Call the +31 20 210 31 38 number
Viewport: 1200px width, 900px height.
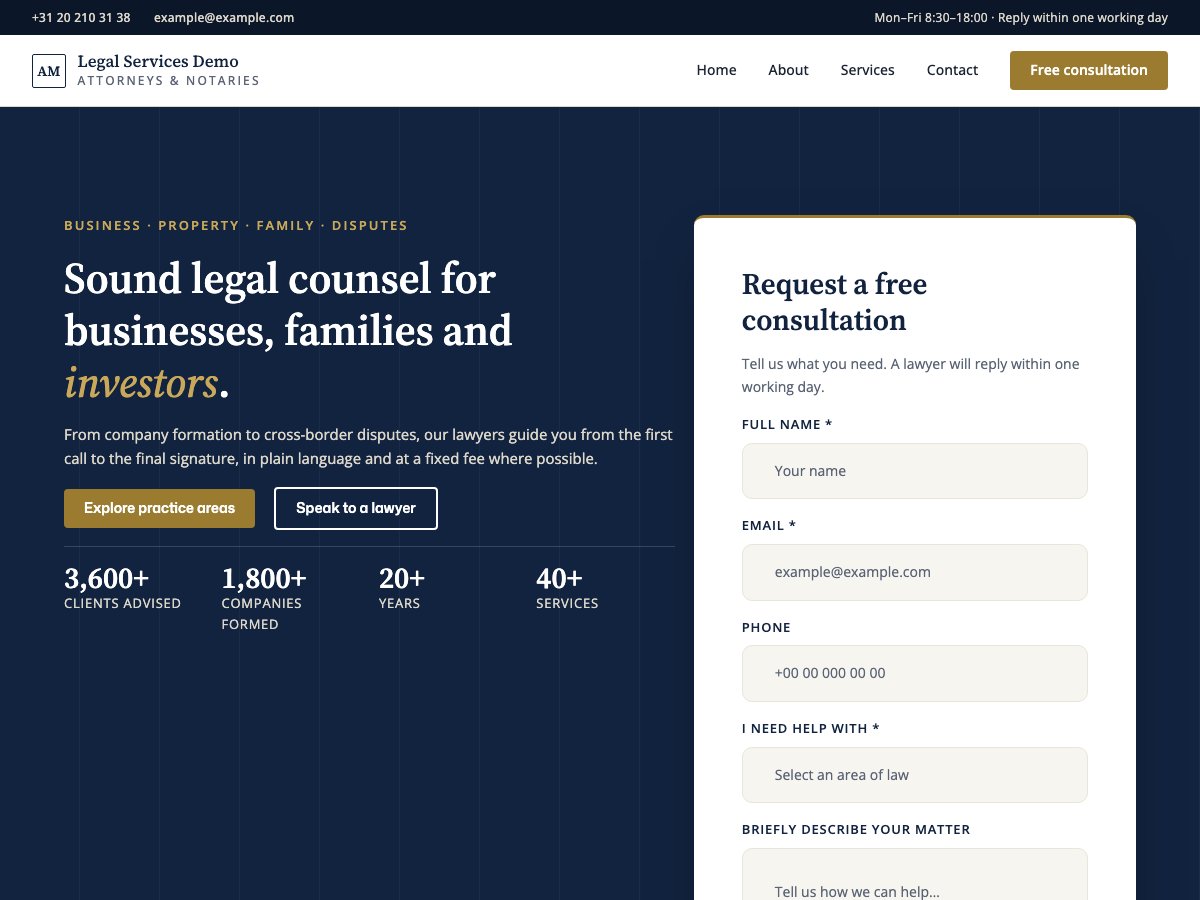(x=81, y=18)
